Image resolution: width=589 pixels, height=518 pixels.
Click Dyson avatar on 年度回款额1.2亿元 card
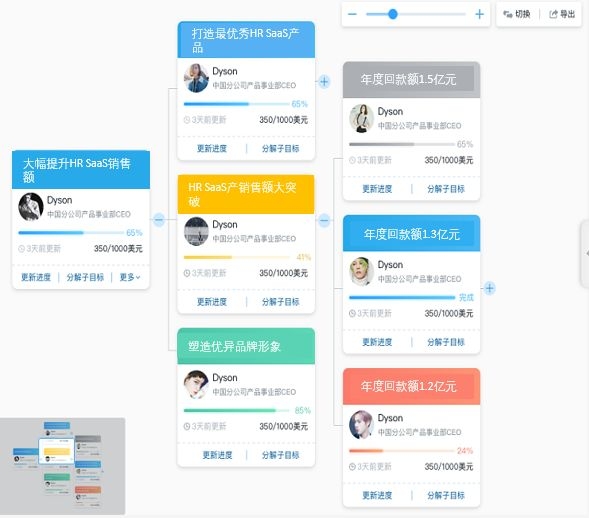pyautogui.click(x=361, y=424)
